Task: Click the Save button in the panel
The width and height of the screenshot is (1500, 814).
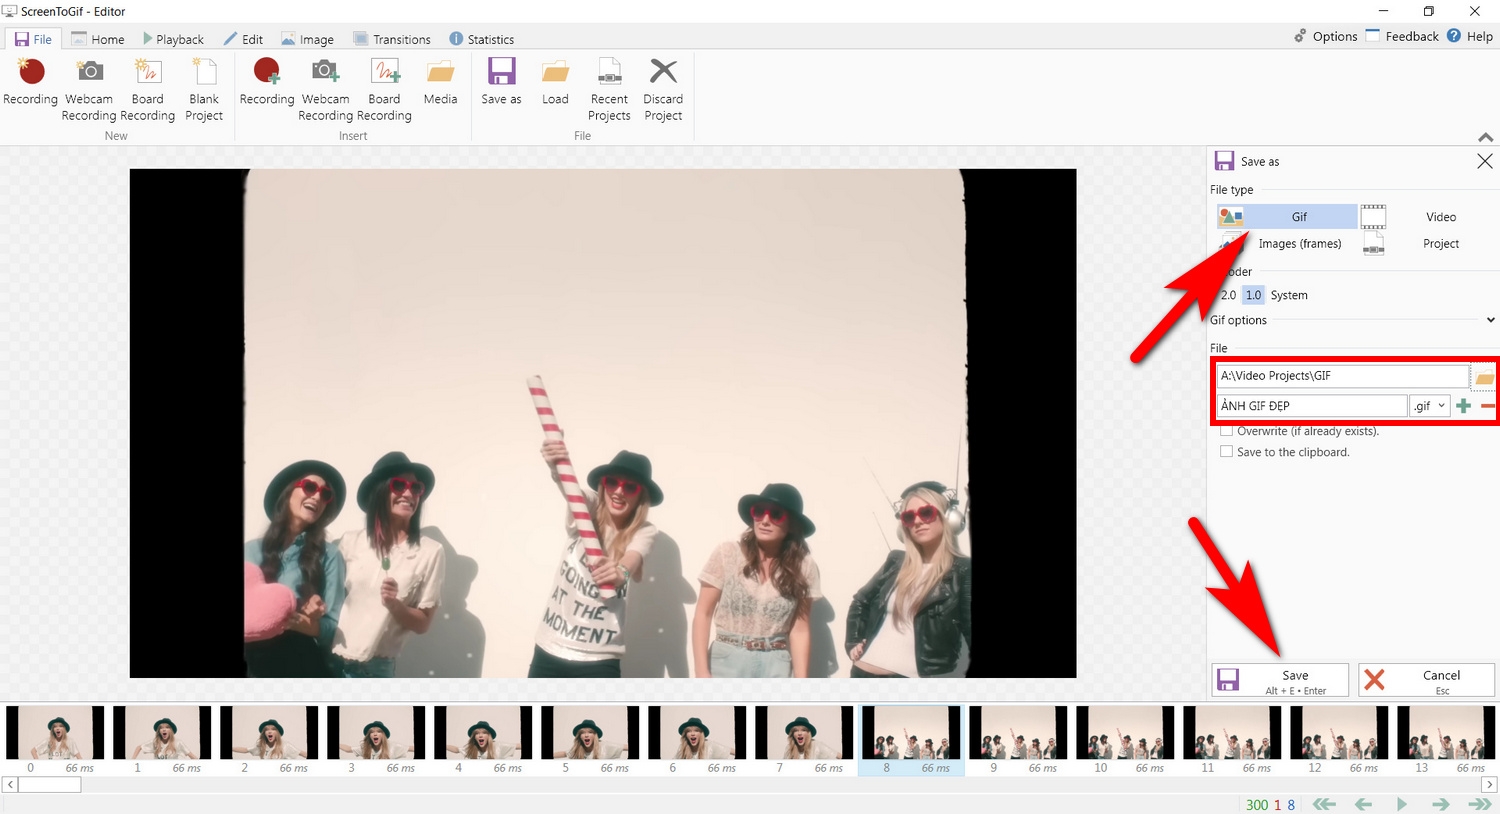Action: pos(1280,680)
